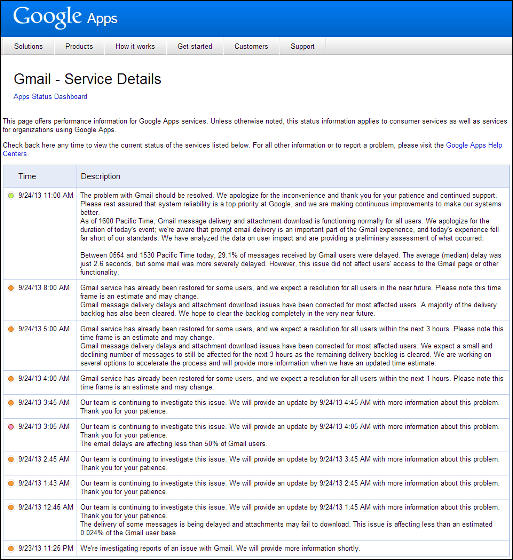
Task: Click the Google Apps logo
Action: pyautogui.click(x=65, y=17)
